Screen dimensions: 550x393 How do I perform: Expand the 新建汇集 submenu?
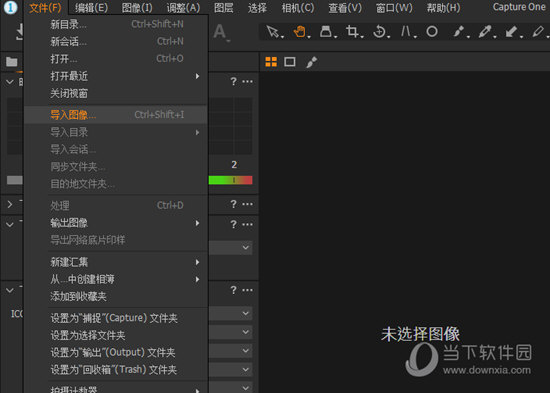pyautogui.click(x=116, y=262)
